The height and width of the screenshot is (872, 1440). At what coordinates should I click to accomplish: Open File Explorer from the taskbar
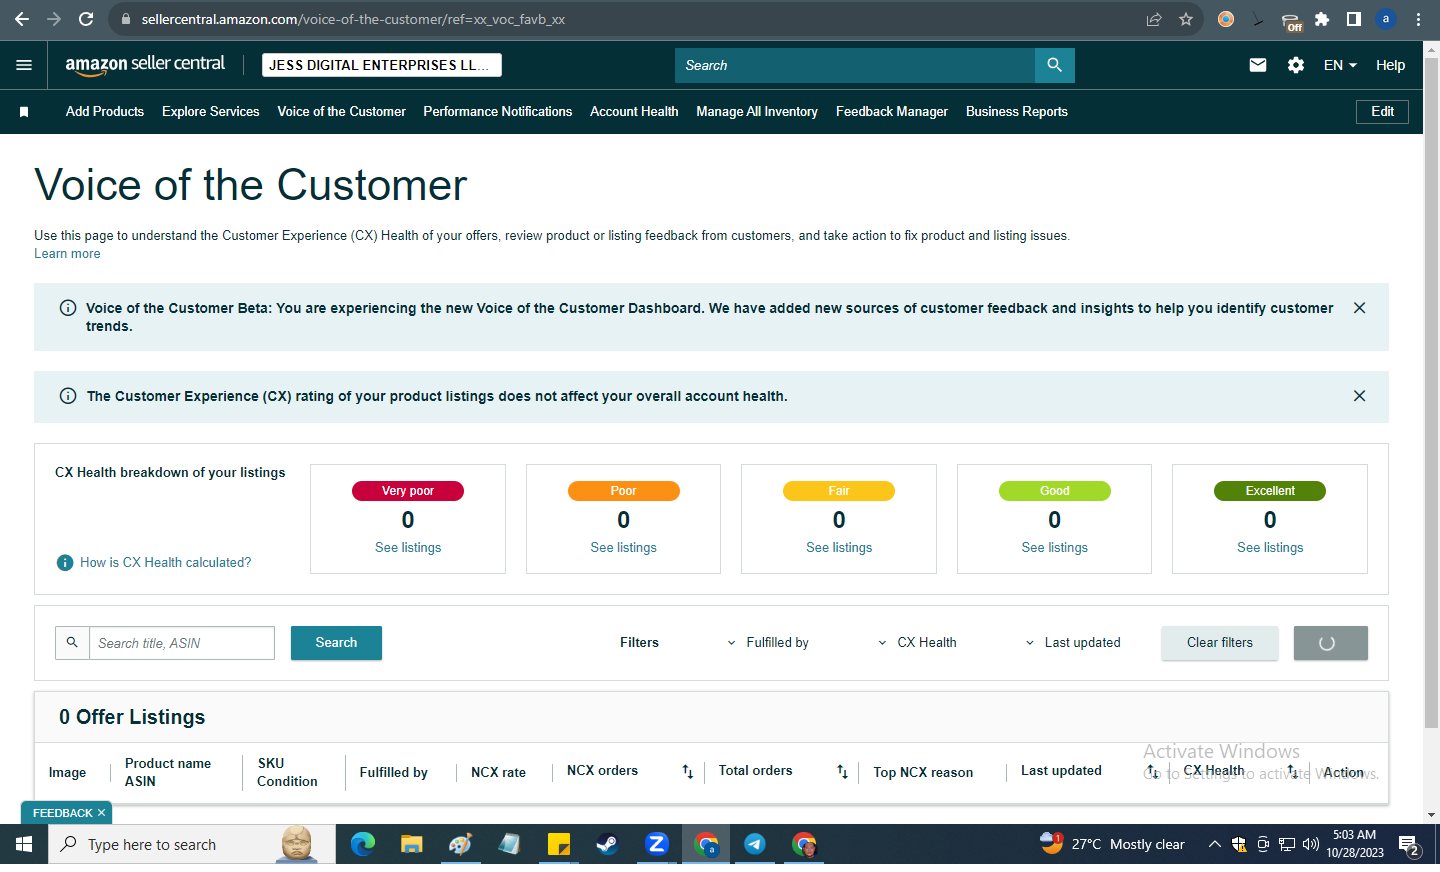click(411, 845)
